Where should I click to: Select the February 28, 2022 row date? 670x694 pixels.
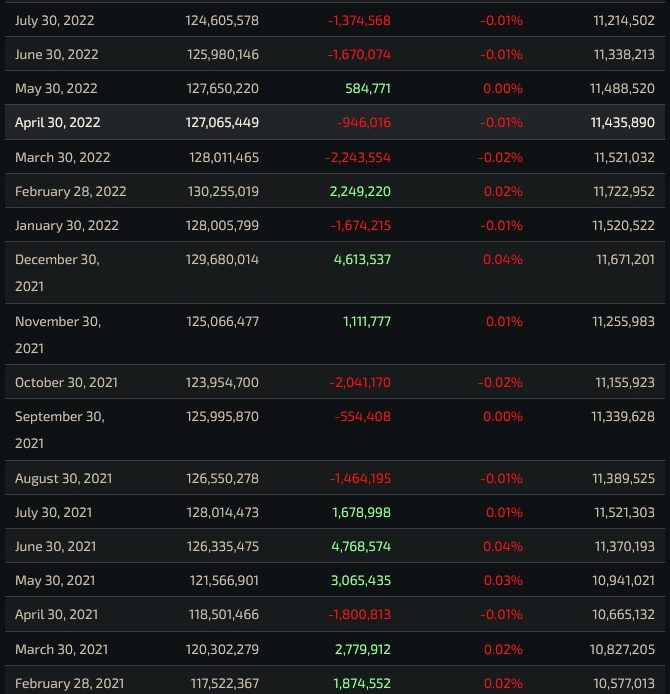[71, 191]
